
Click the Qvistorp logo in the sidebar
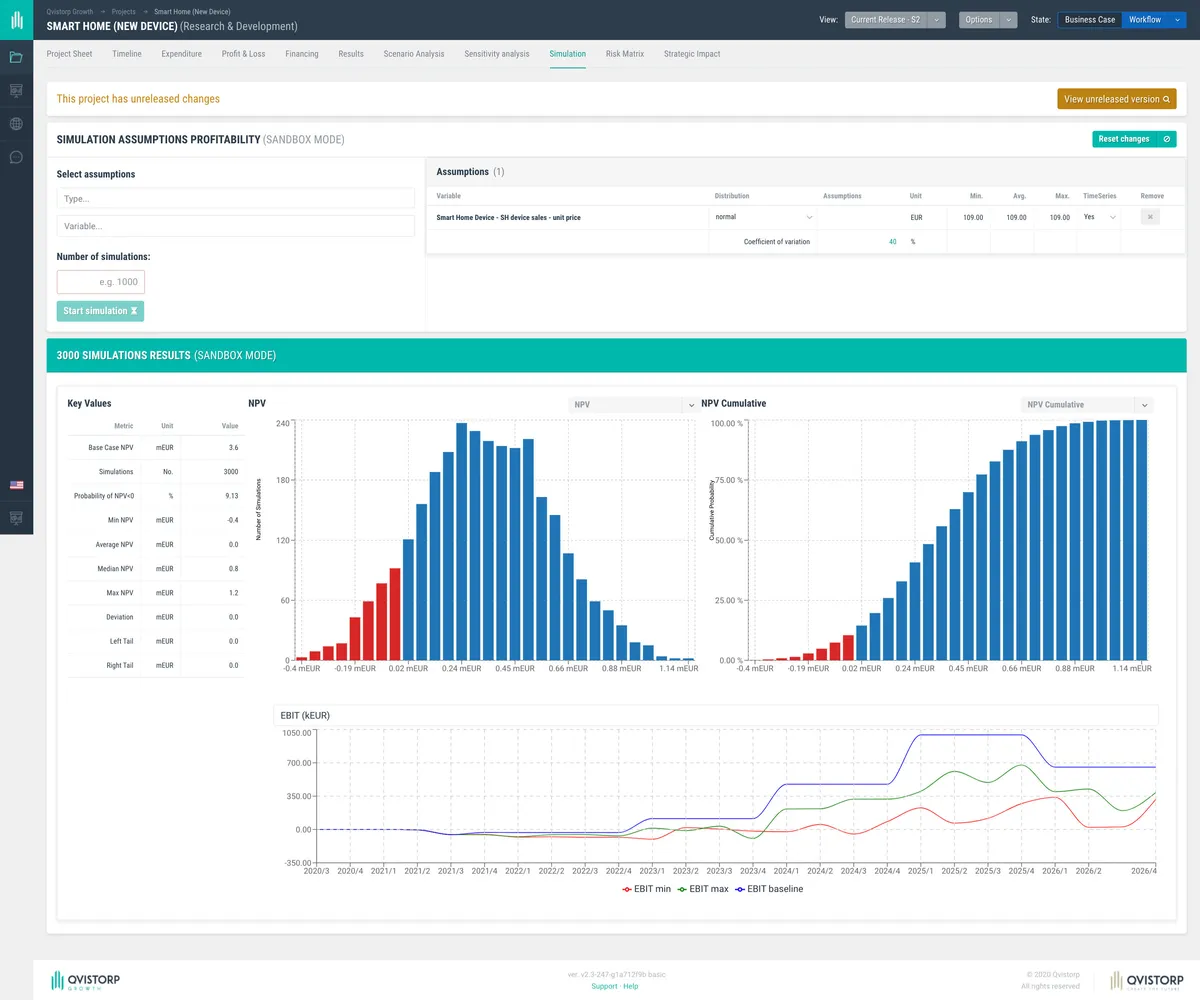(16, 19)
